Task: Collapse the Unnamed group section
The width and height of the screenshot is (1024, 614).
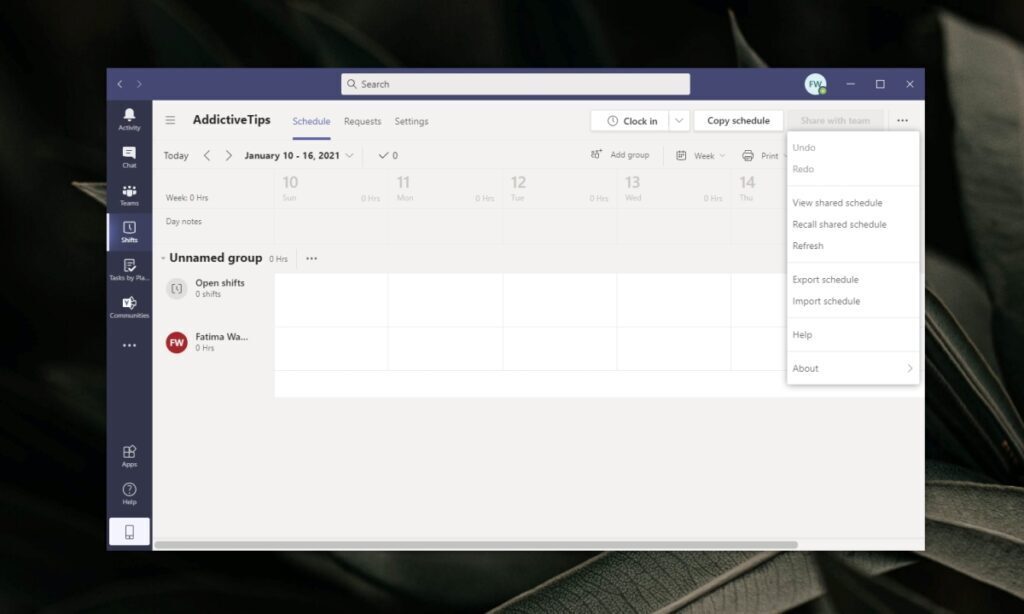Action: pyautogui.click(x=162, y=258)
